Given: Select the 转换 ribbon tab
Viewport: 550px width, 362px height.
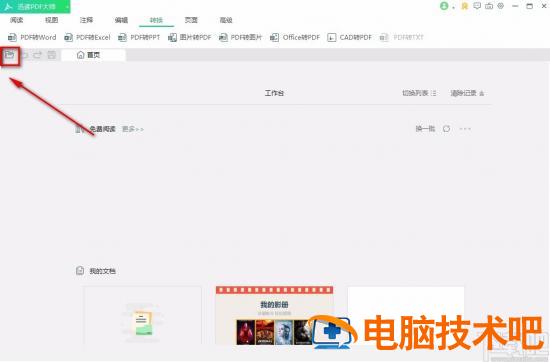Looking at the screenshot, I should 156,20.
